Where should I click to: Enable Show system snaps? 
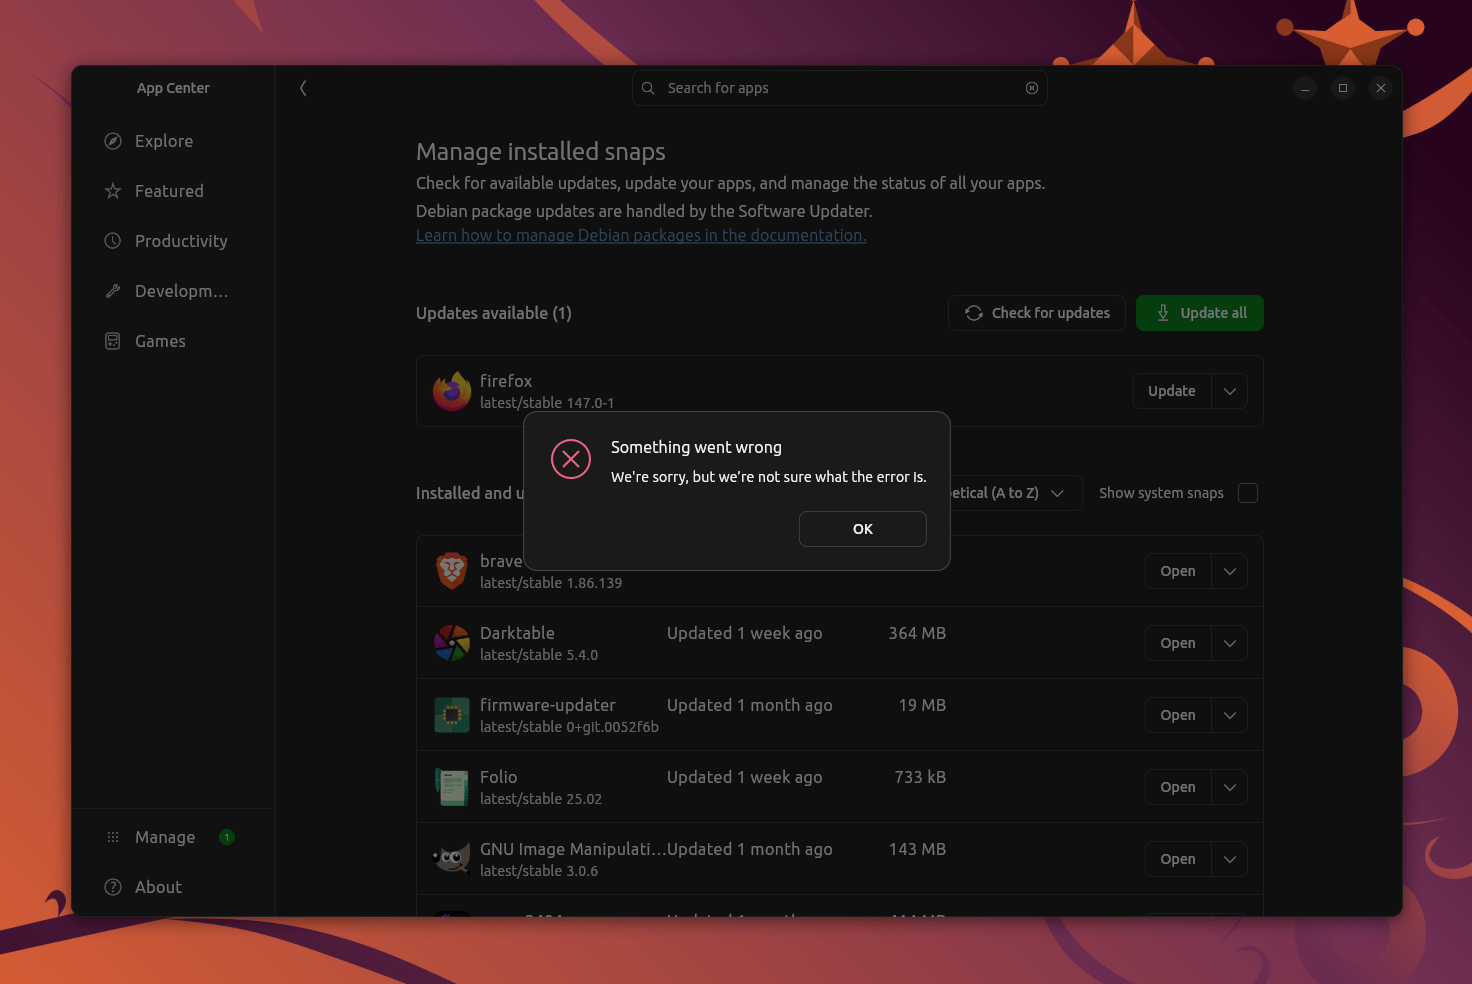click(1247, 493)
